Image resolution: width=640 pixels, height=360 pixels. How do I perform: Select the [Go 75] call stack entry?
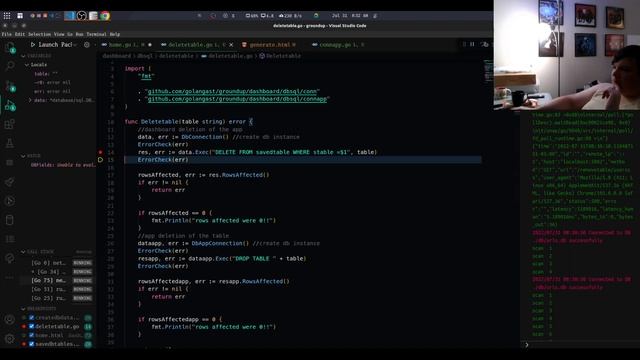pos(57,280)
